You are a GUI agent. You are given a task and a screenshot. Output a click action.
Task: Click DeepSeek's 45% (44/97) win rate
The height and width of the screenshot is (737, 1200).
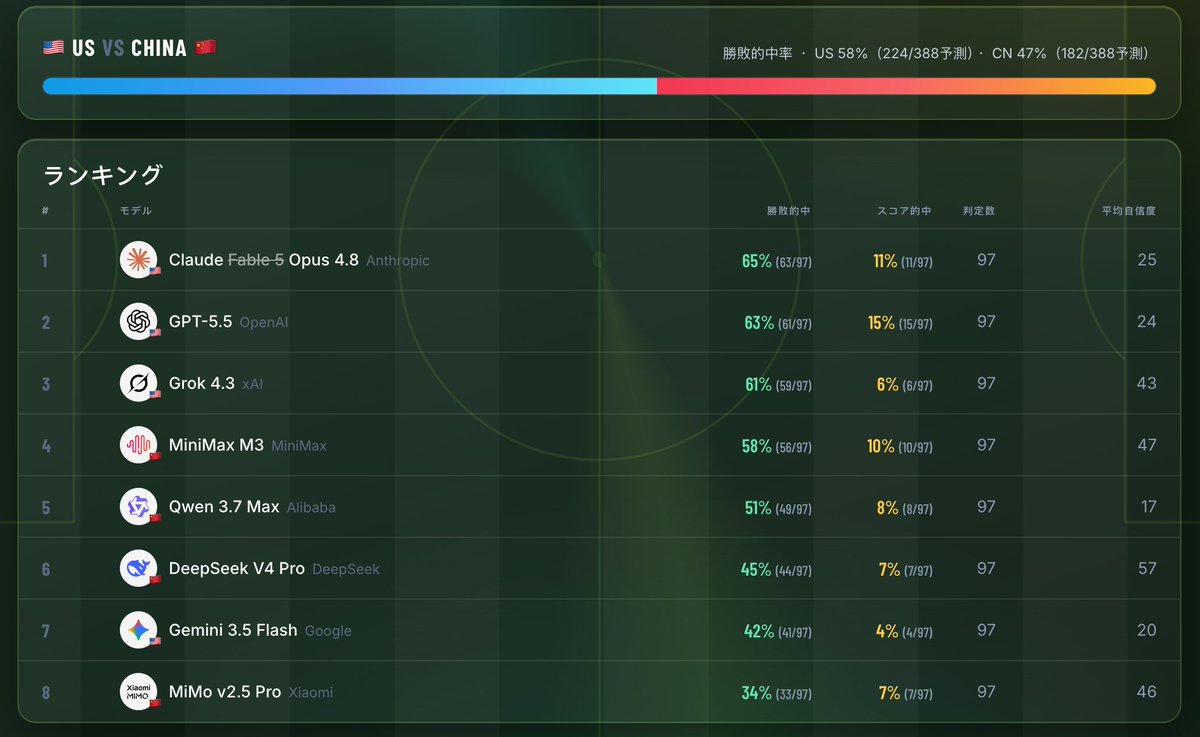(x=777, y=569)
